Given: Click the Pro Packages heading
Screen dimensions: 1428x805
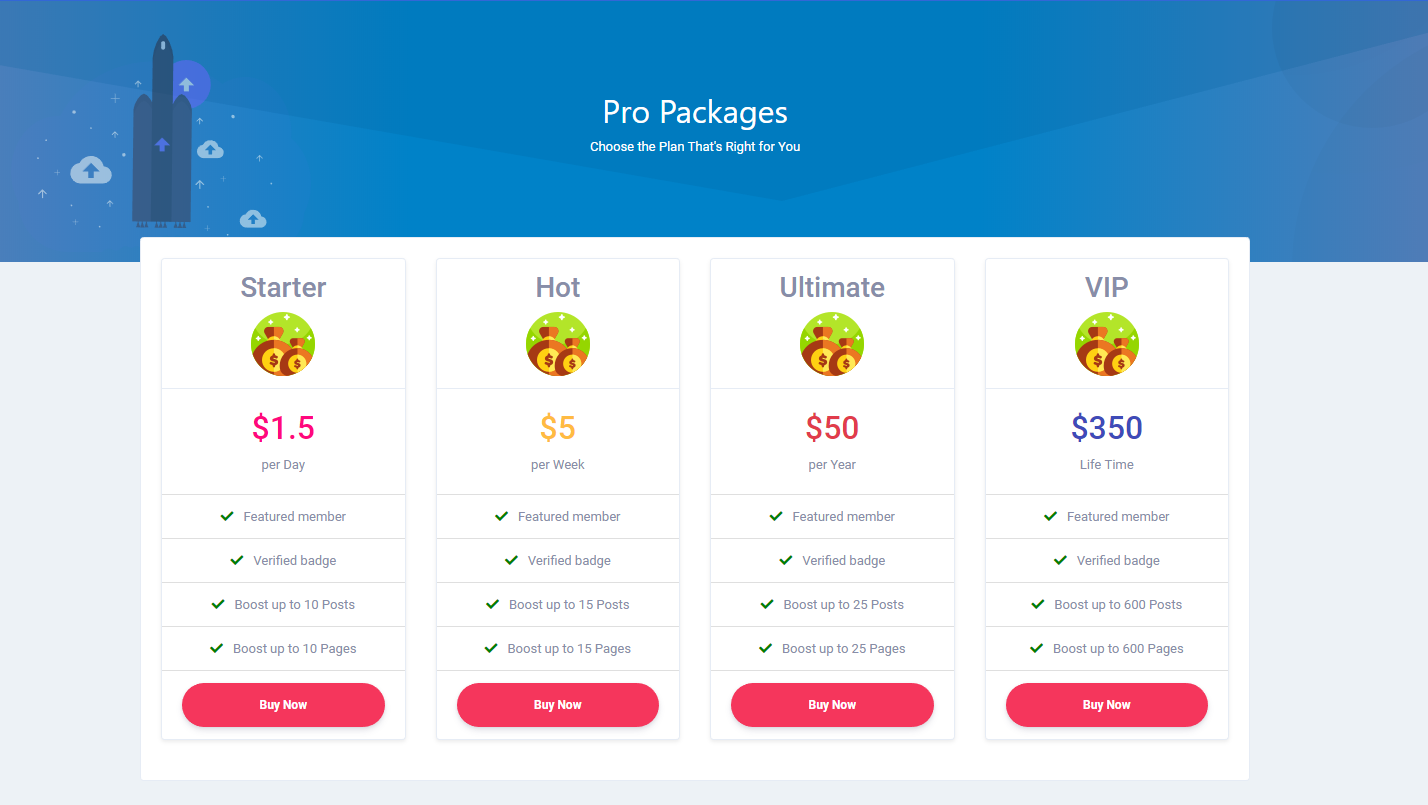Looking at the screenshot, I should click(x=695, y=112).
